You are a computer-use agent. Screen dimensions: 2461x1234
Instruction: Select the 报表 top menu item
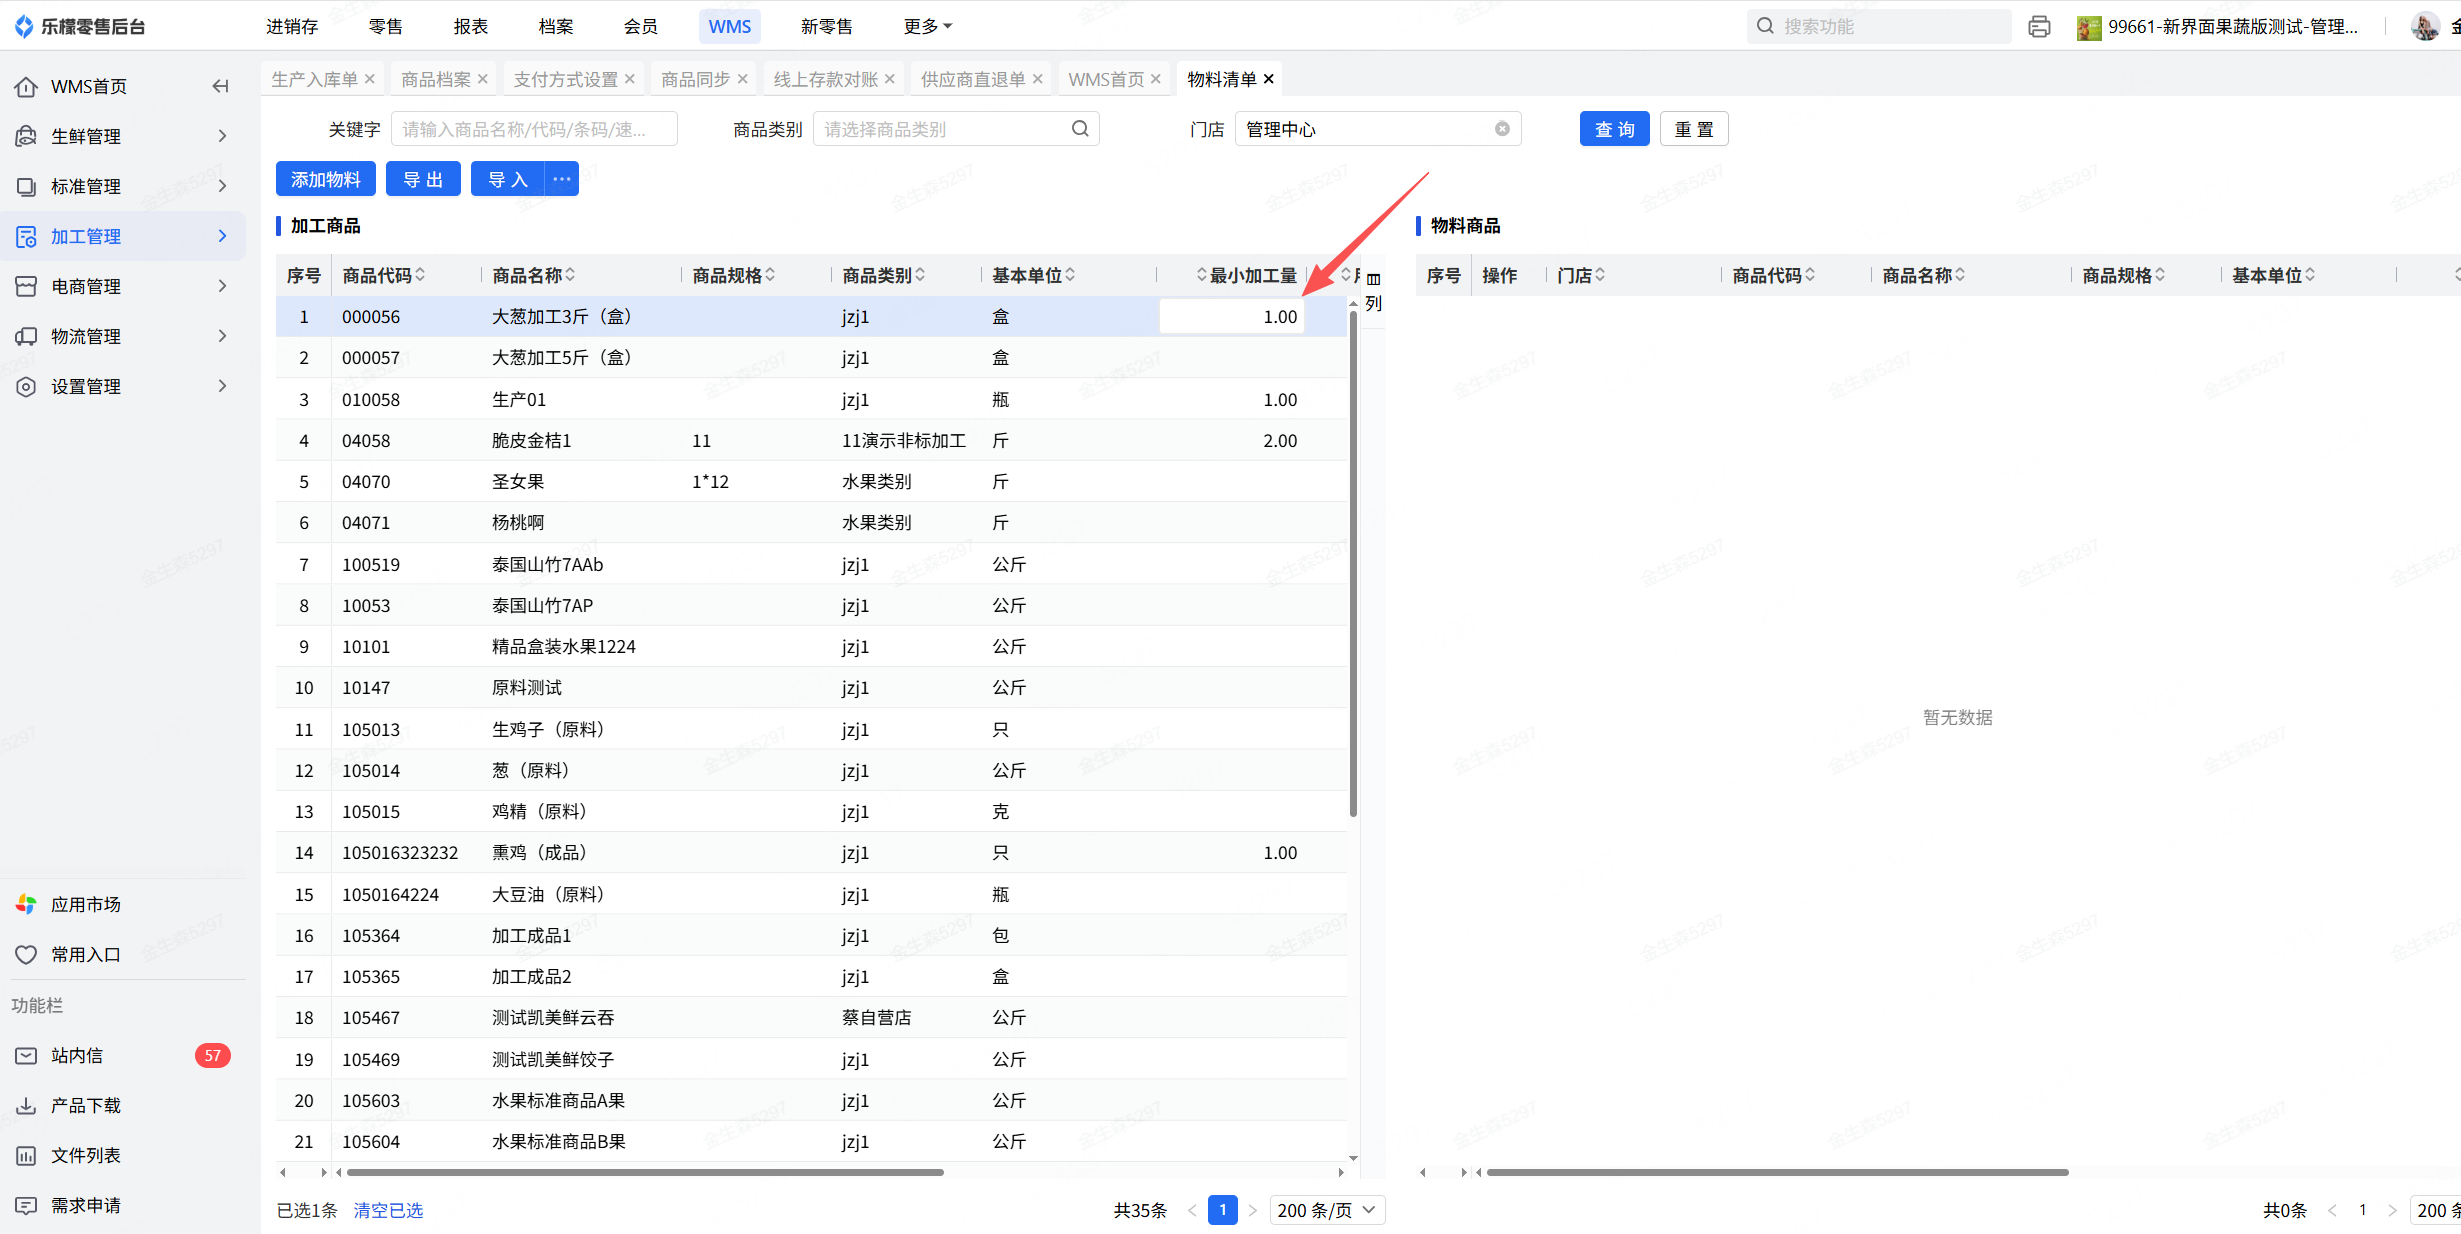470,27
